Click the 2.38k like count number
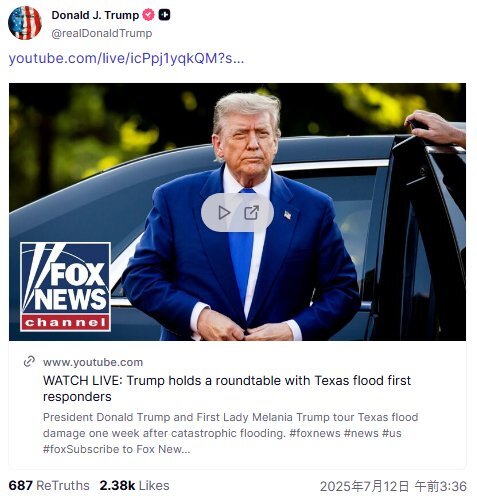Image resolution: width=477 pixels, height=501 pixels. tap(117, 486)
